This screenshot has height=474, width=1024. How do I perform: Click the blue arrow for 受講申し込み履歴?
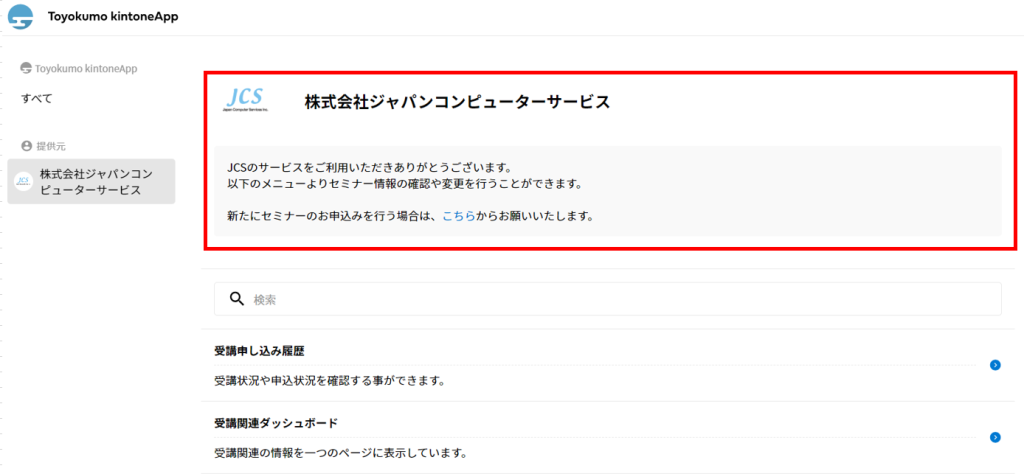point(995,365)
